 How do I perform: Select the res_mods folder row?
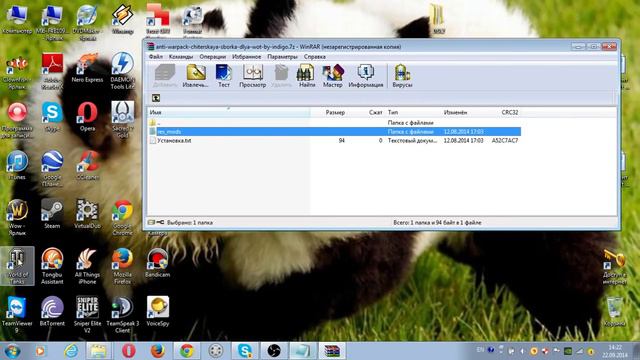click(335, 131)
